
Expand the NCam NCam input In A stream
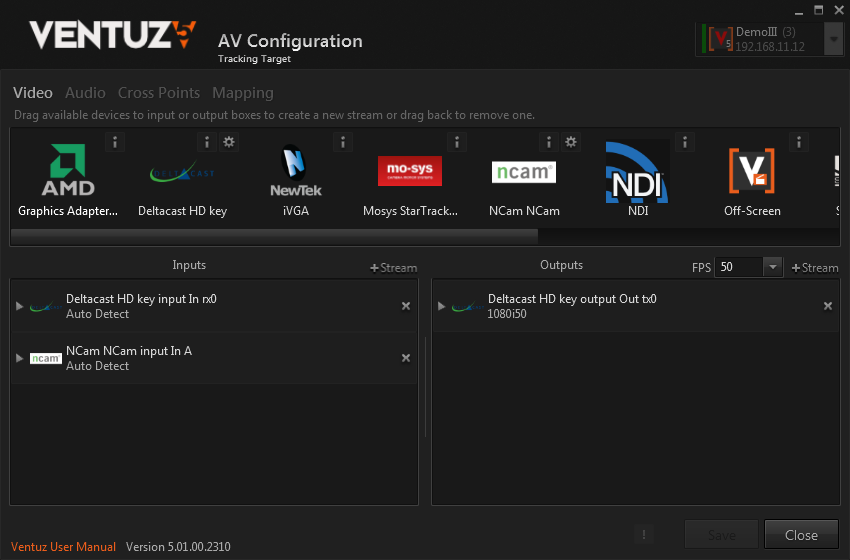(19, 358)
